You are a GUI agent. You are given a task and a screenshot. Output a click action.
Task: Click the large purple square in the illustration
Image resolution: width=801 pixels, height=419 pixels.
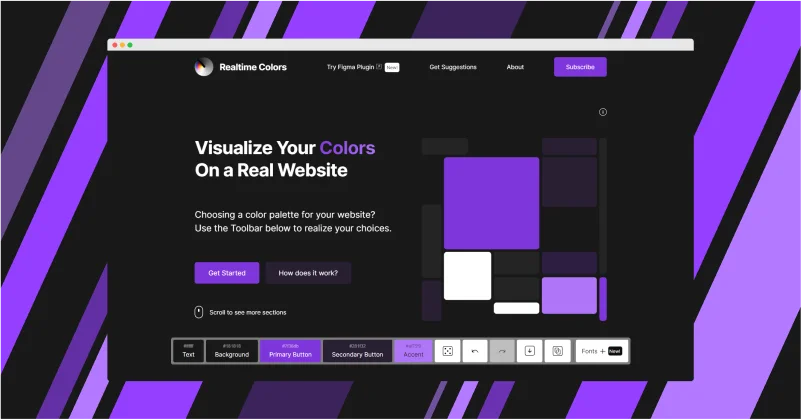[x=491, y=203]
